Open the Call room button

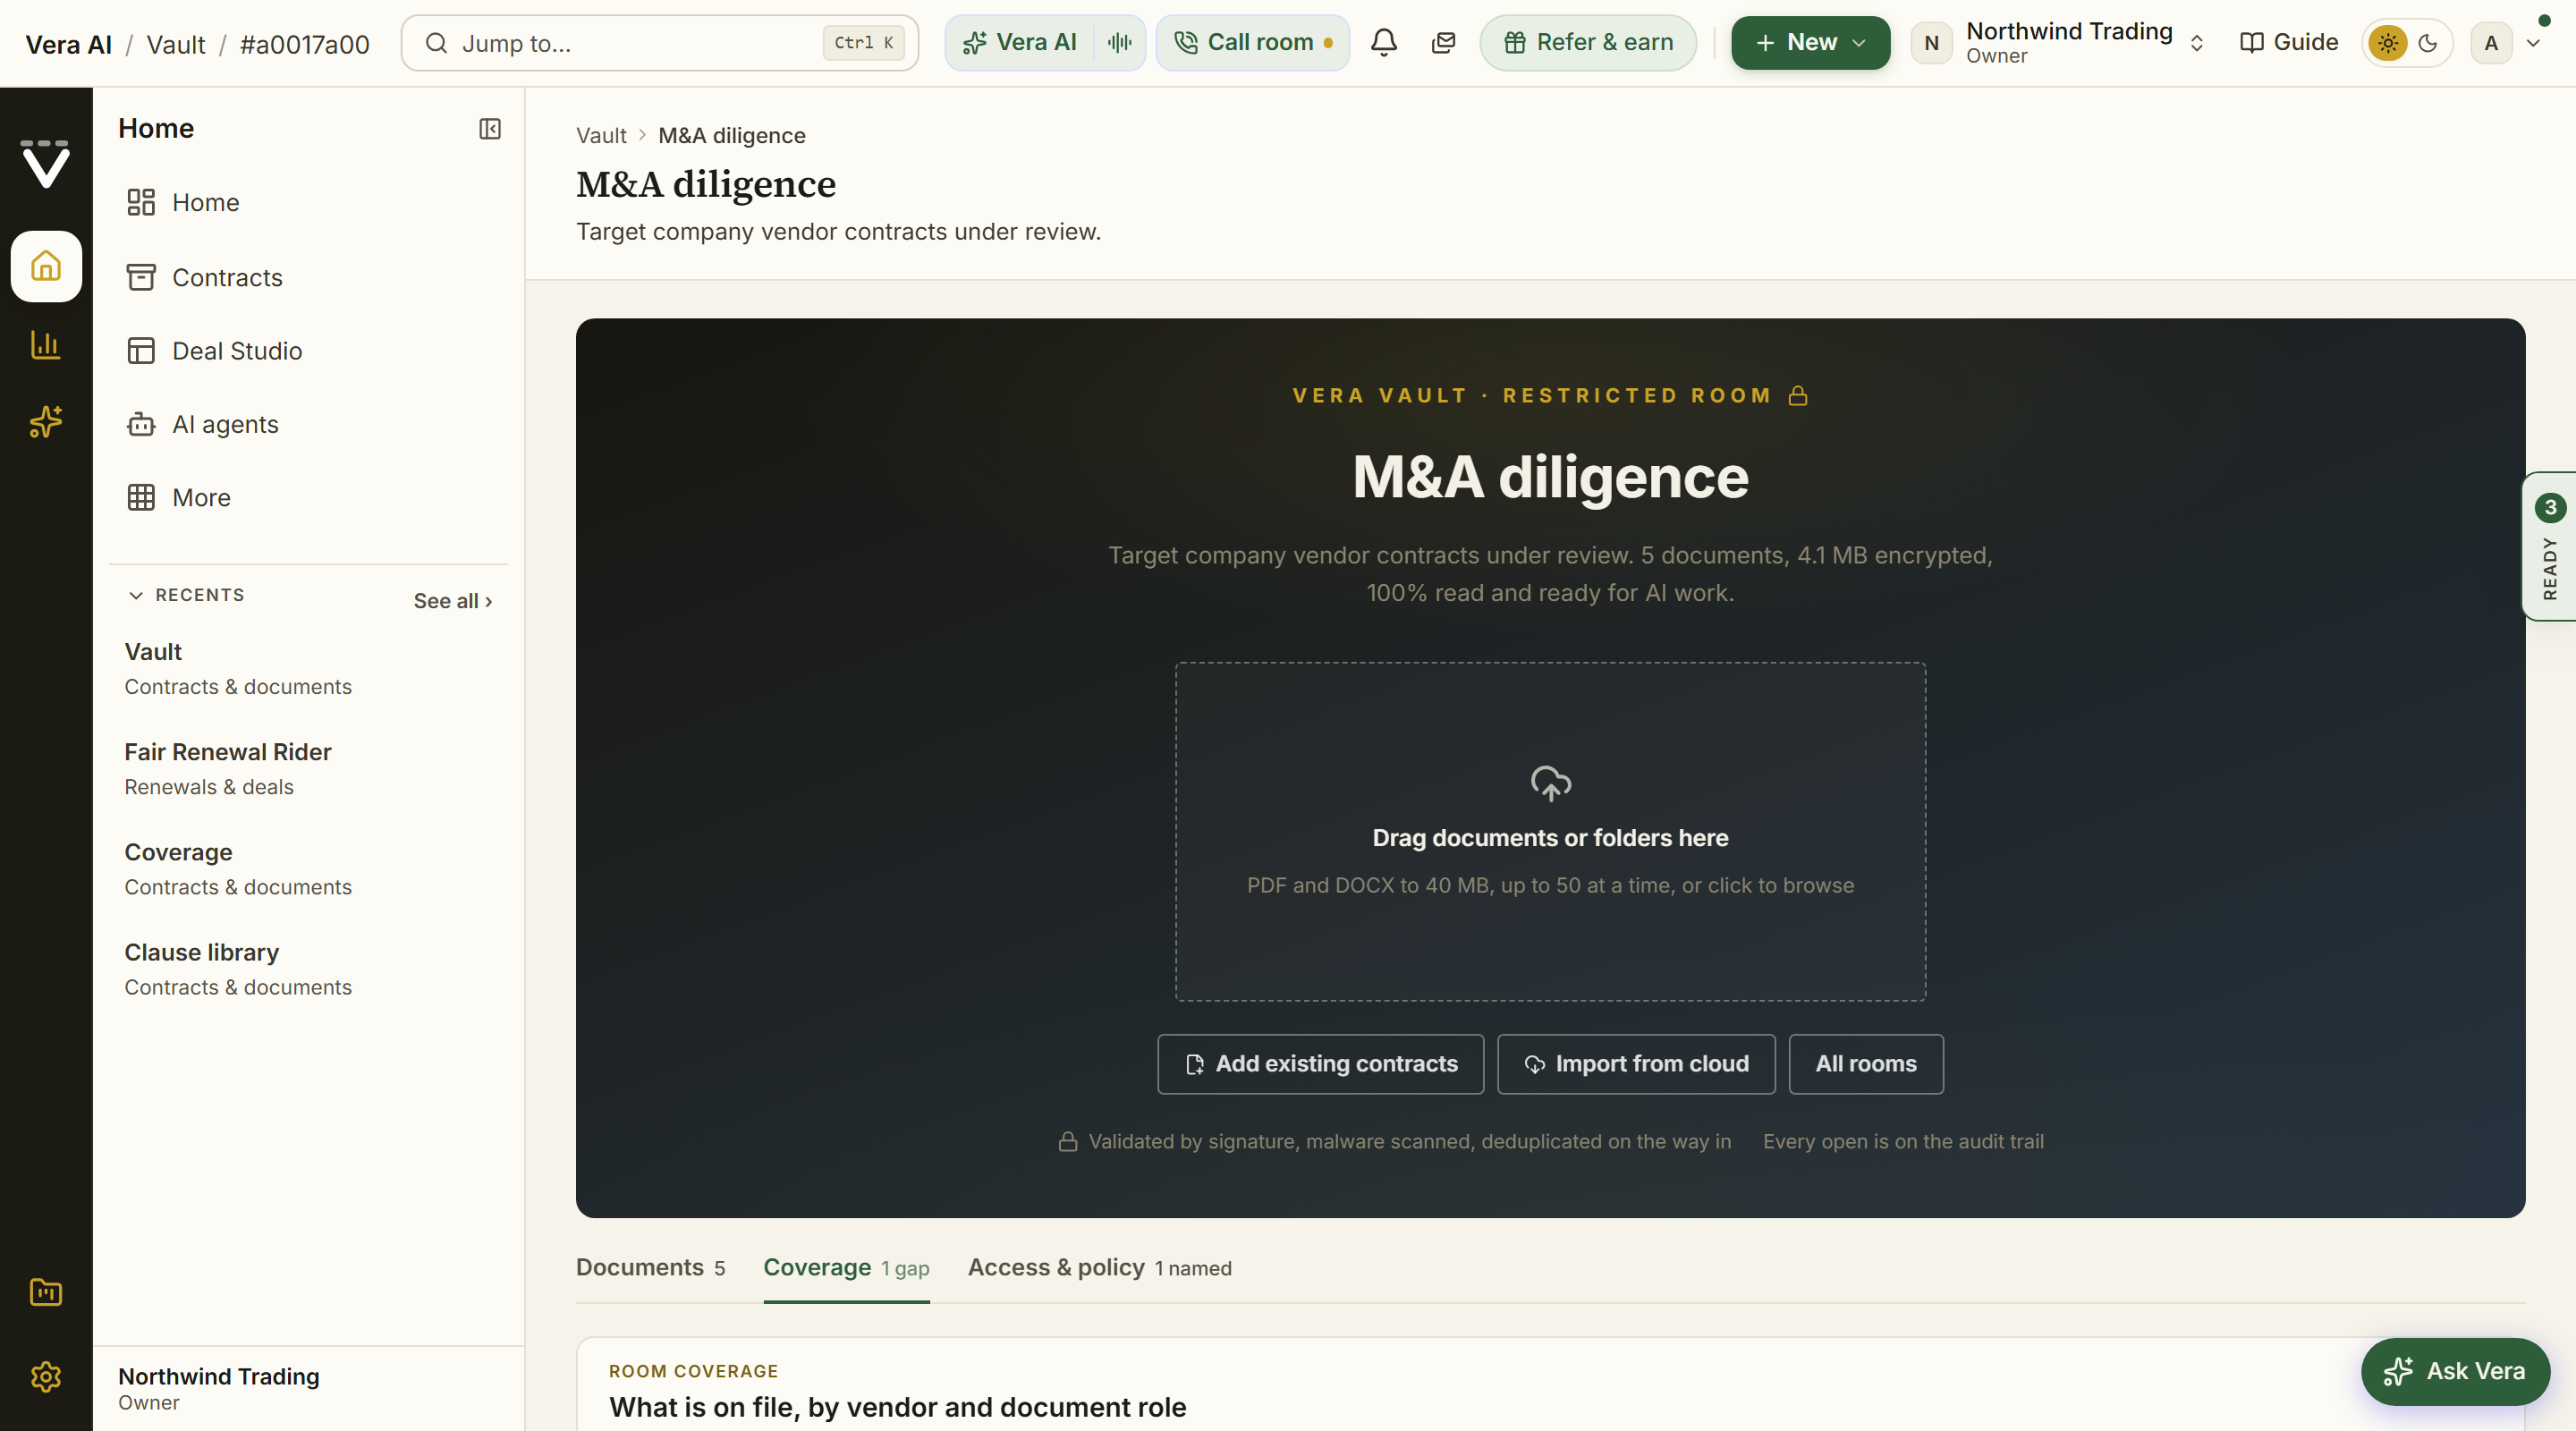point(1253,42)
